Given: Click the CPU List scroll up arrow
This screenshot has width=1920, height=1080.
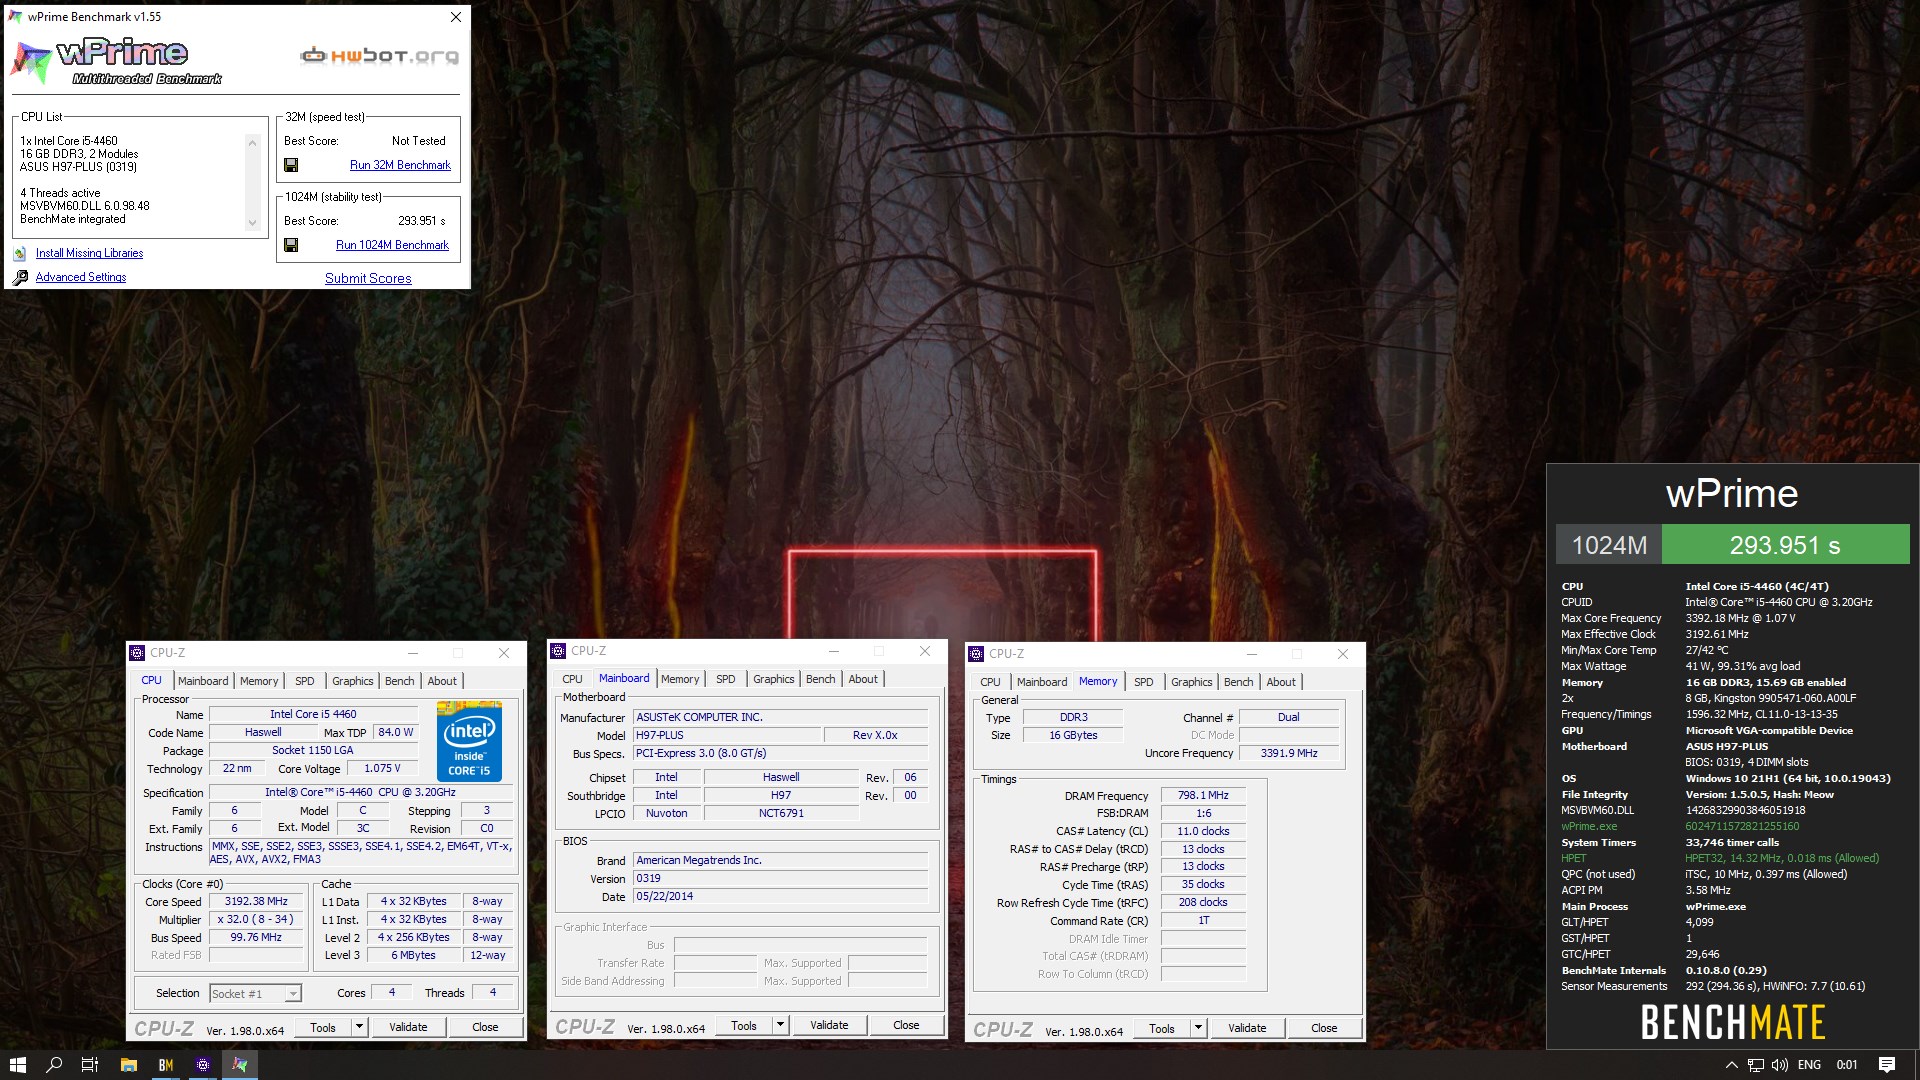Looking at the screenshot, I should tap(252, 143).
